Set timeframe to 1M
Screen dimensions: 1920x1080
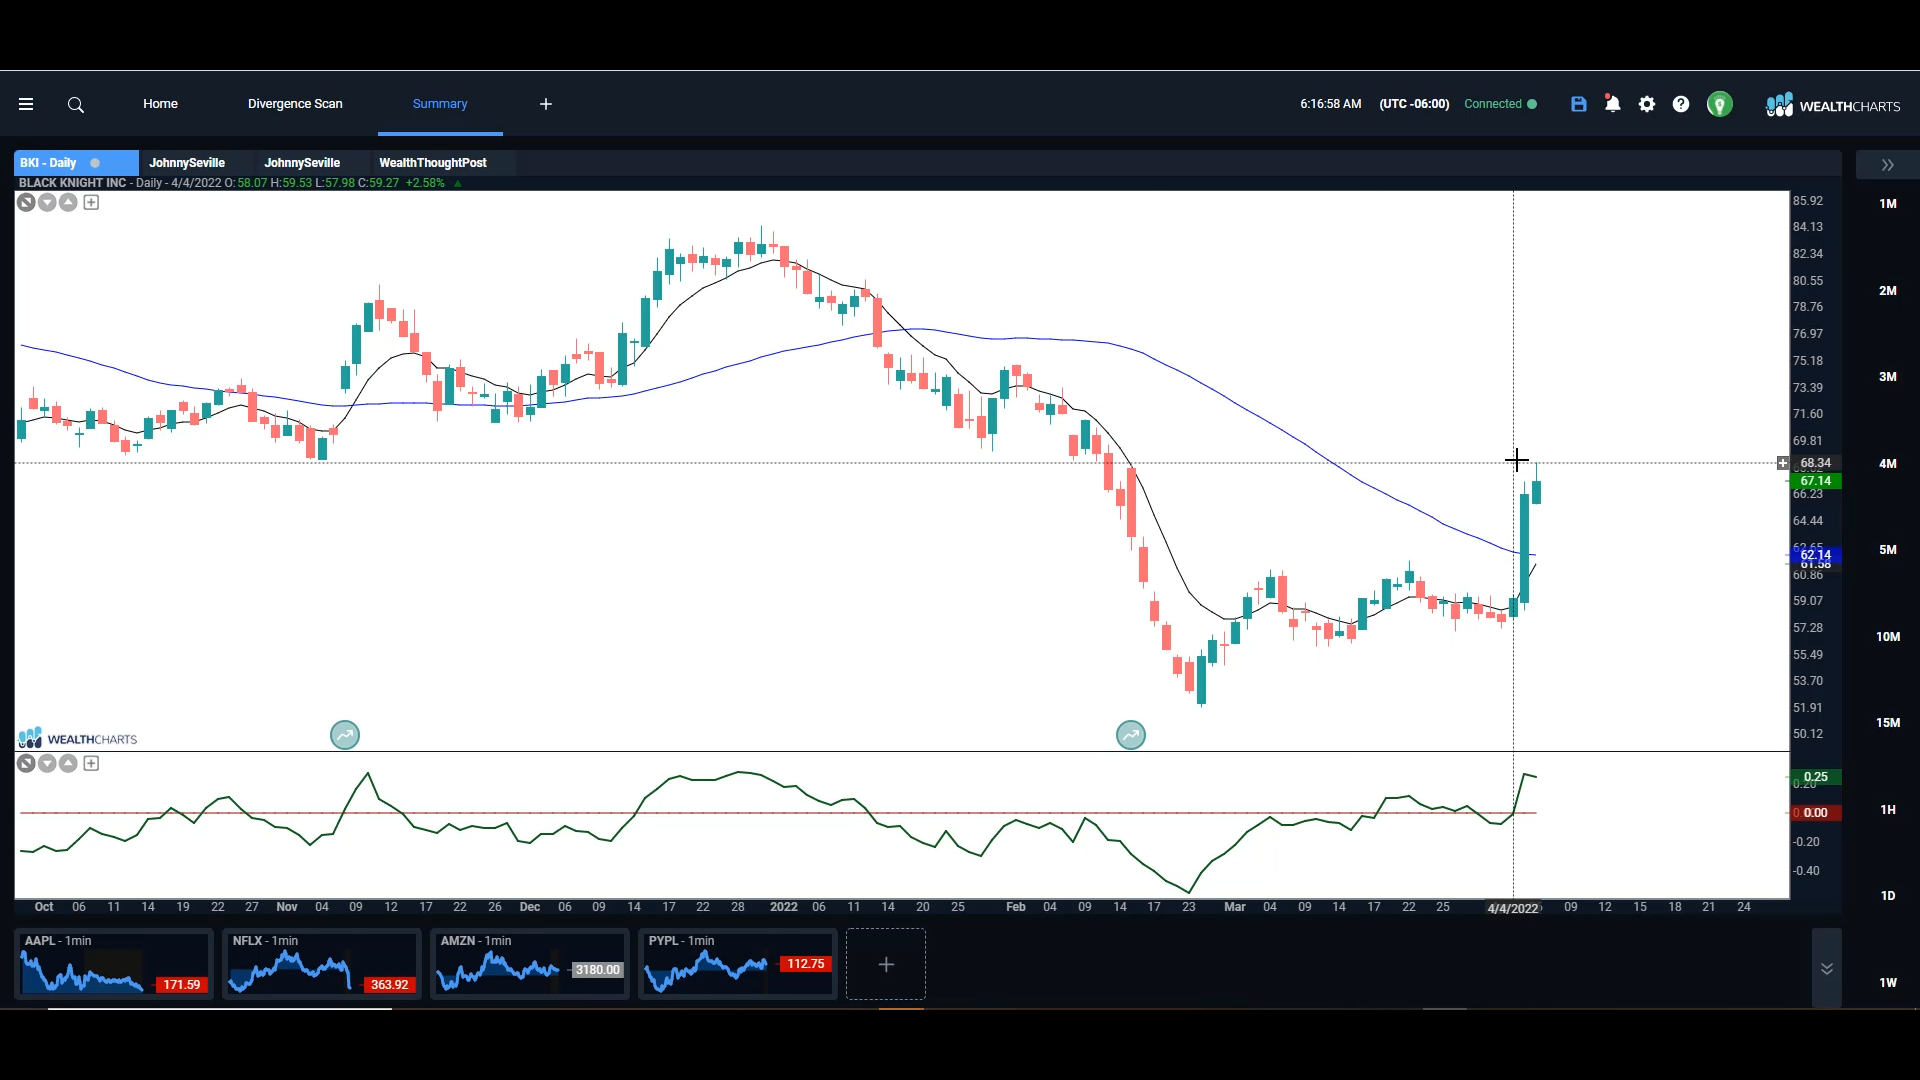[x=1888, y=204]
